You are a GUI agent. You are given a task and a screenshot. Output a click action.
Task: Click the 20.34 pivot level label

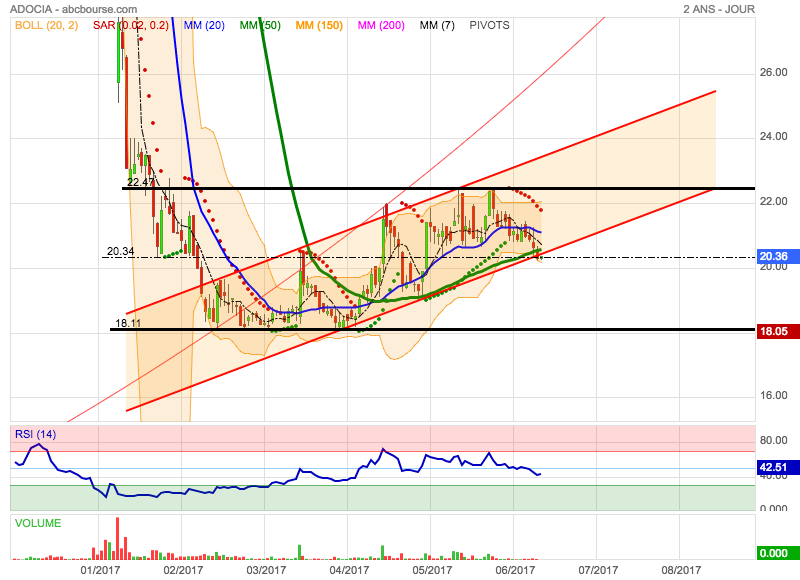[121, 251]
